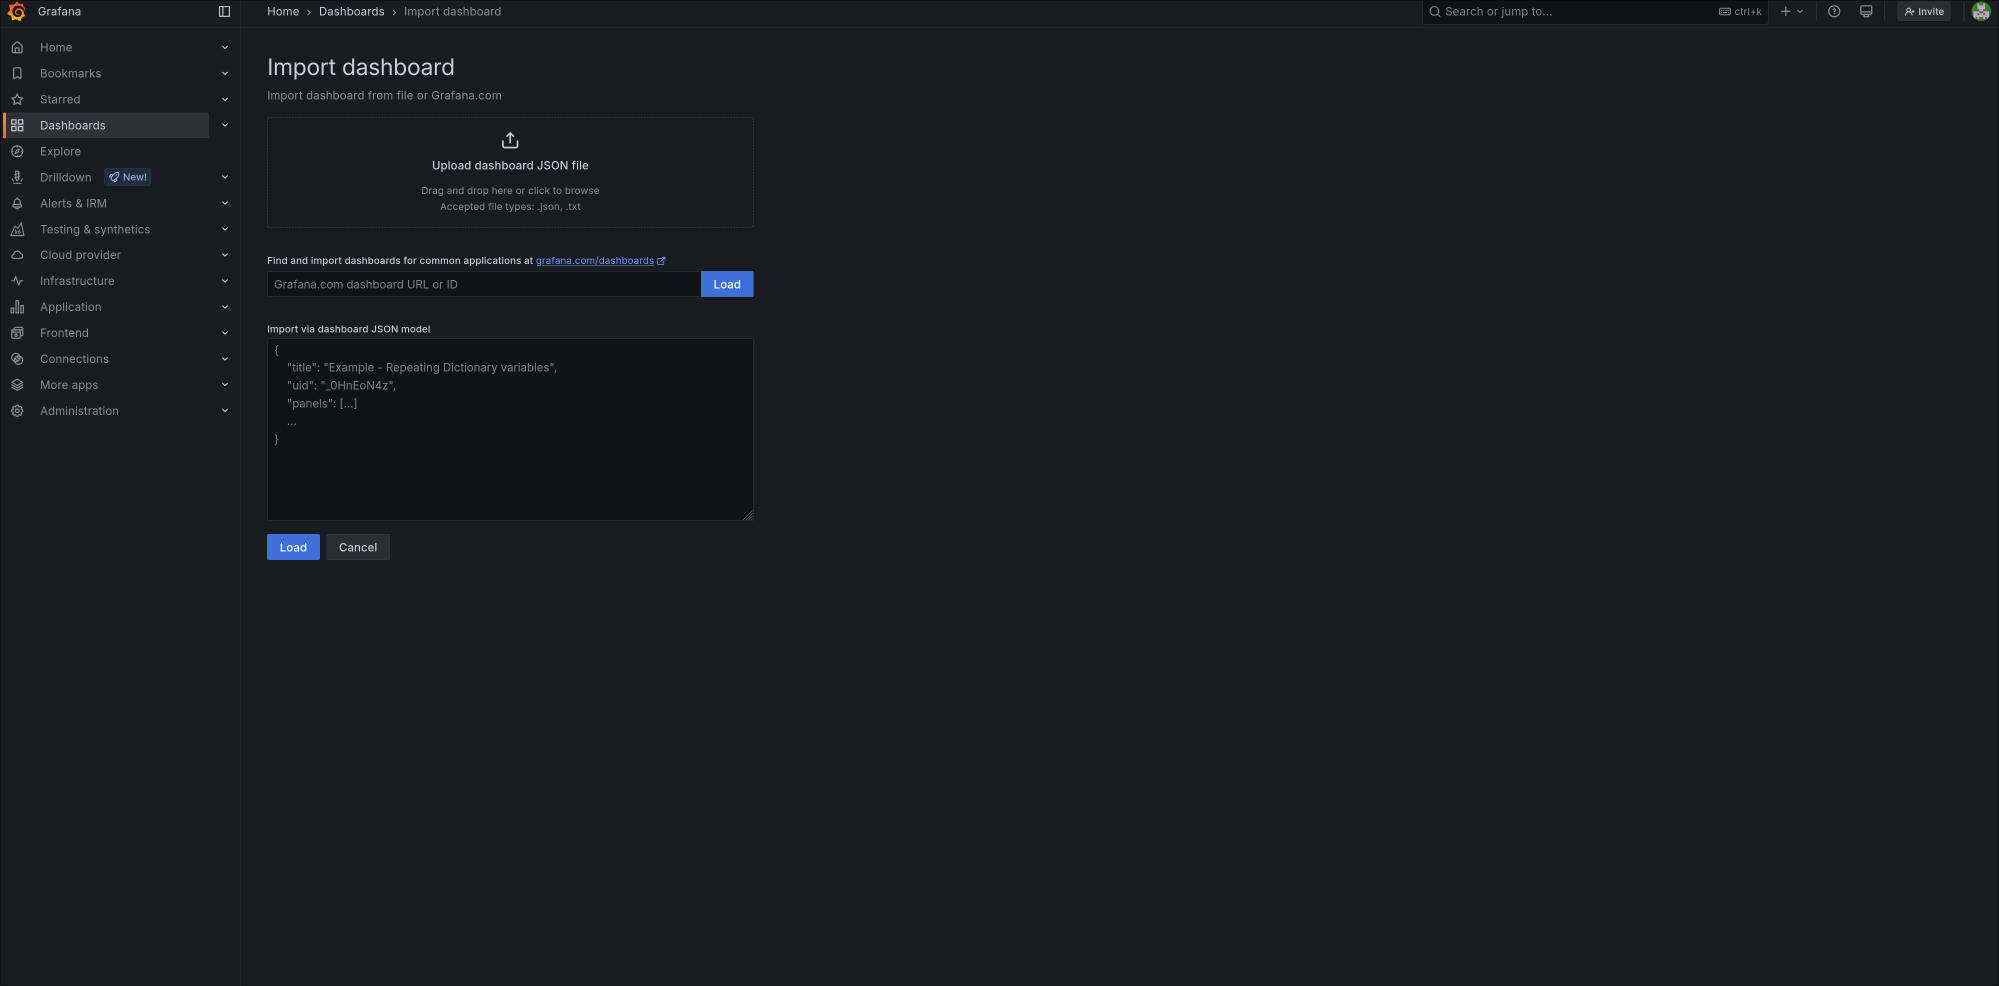
Task: Click the Grafana logo in the top left
Action: [17, 11]
